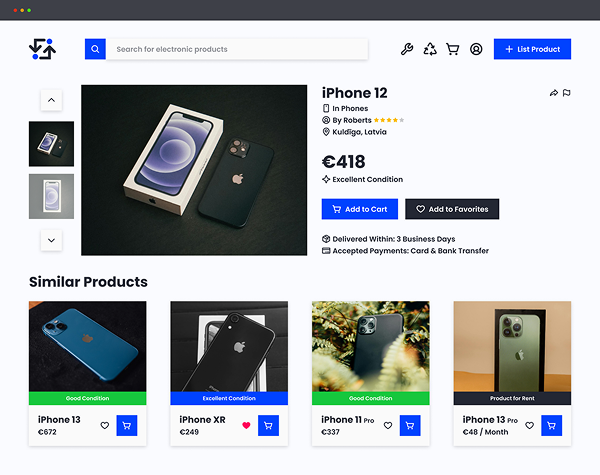Show next thumbnails with down chevron
The width and height of the screenshot is (600, 475).
[x=51, y=240]
